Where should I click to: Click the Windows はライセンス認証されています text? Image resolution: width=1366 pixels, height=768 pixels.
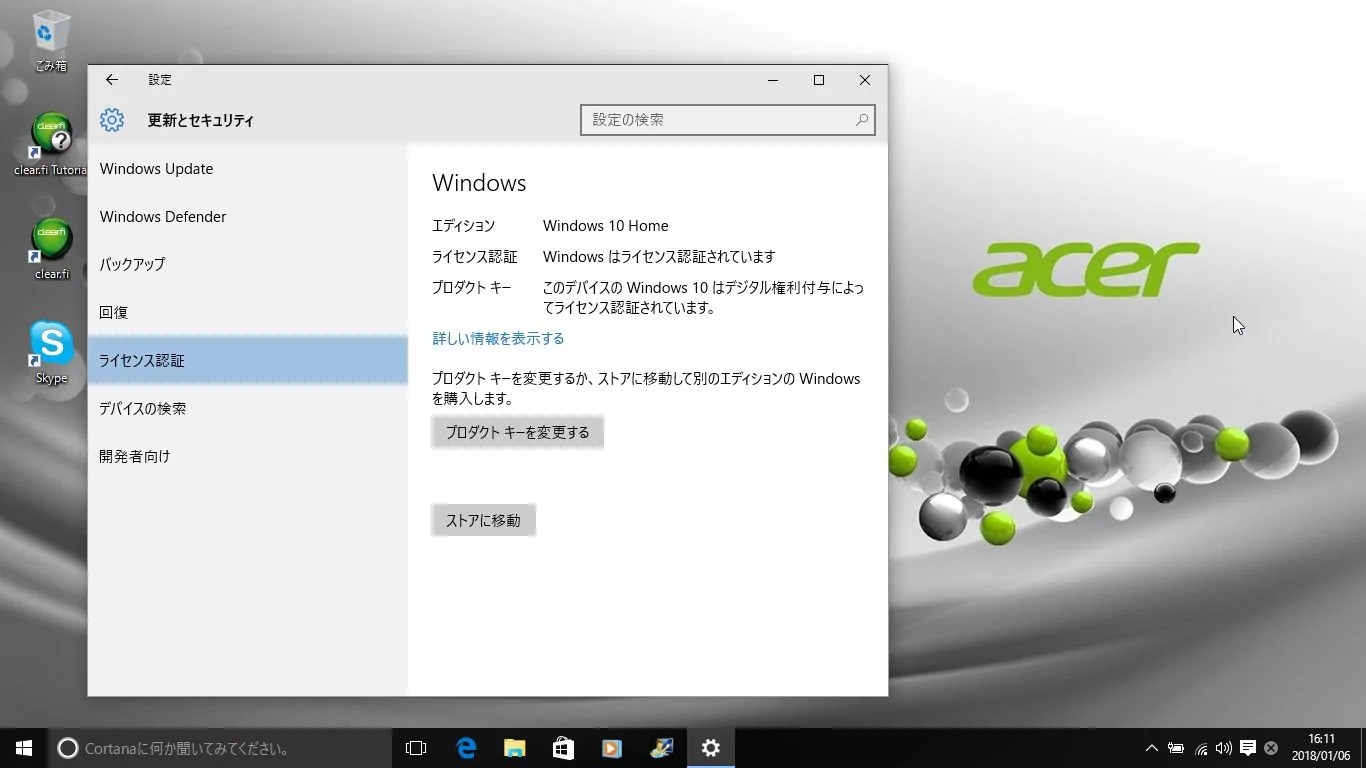point(659,257)
